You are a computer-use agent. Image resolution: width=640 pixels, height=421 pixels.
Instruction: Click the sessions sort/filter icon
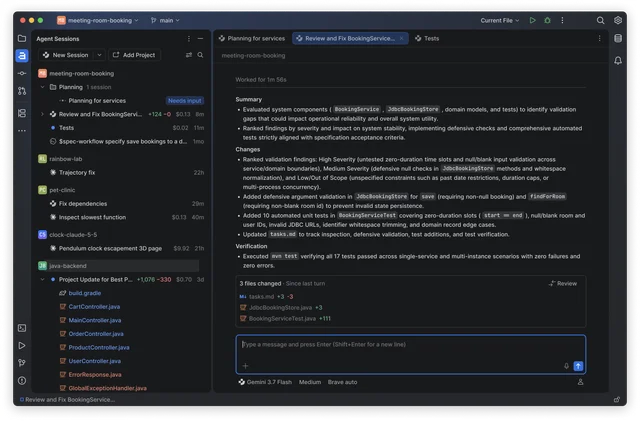[x=189, y=55]
